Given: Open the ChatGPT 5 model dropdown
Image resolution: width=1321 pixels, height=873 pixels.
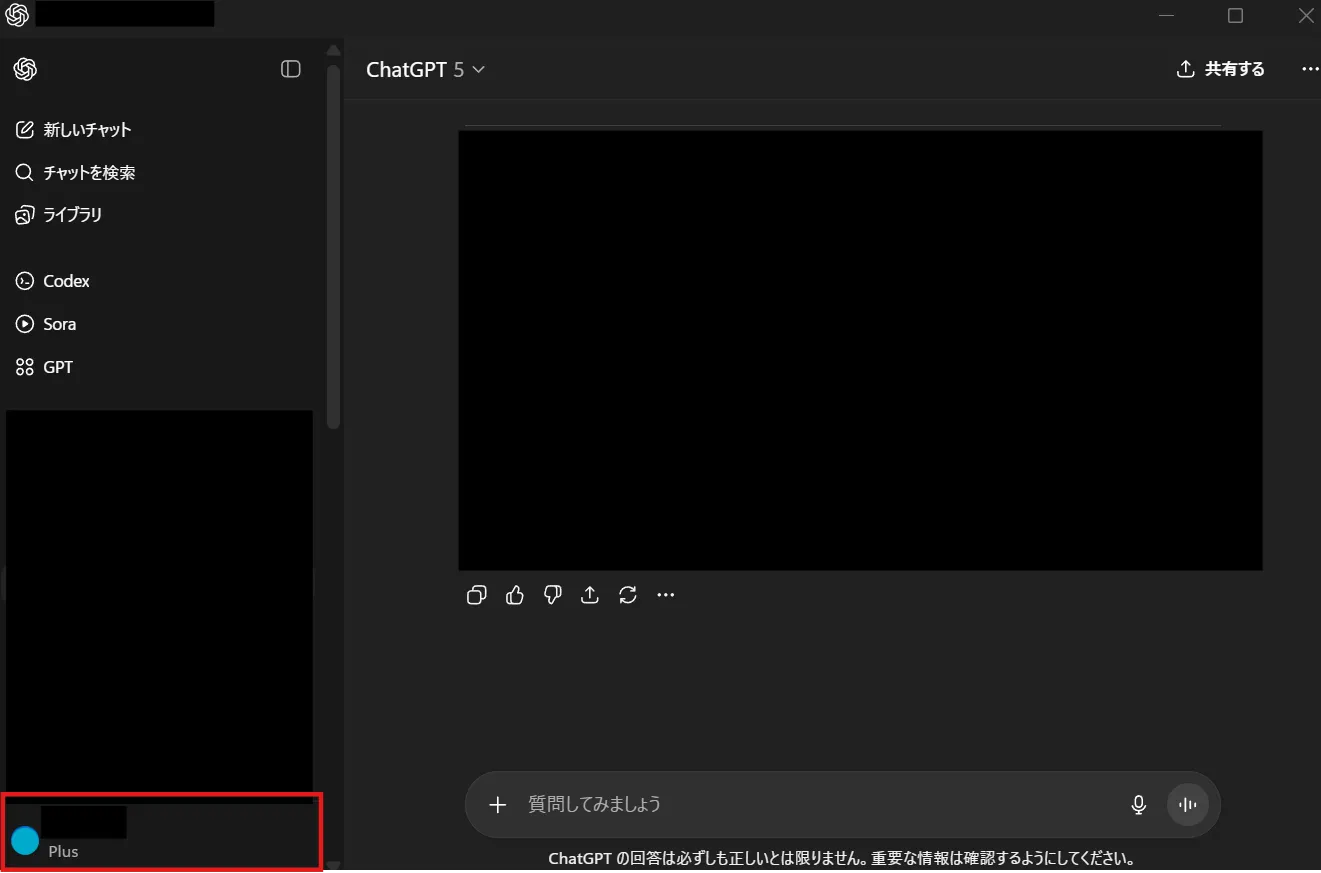Looking at the screenshot, I should coord(425,69).
